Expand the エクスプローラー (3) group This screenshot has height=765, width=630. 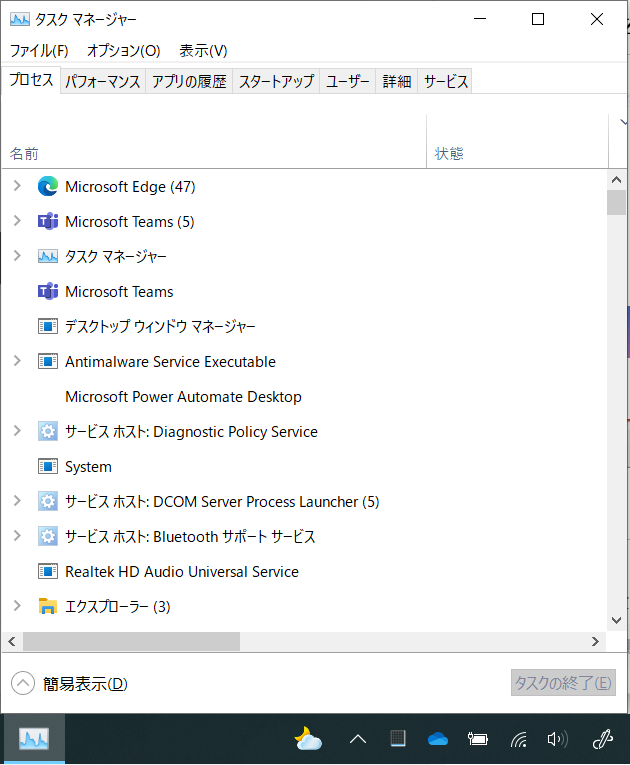[17, 606]
